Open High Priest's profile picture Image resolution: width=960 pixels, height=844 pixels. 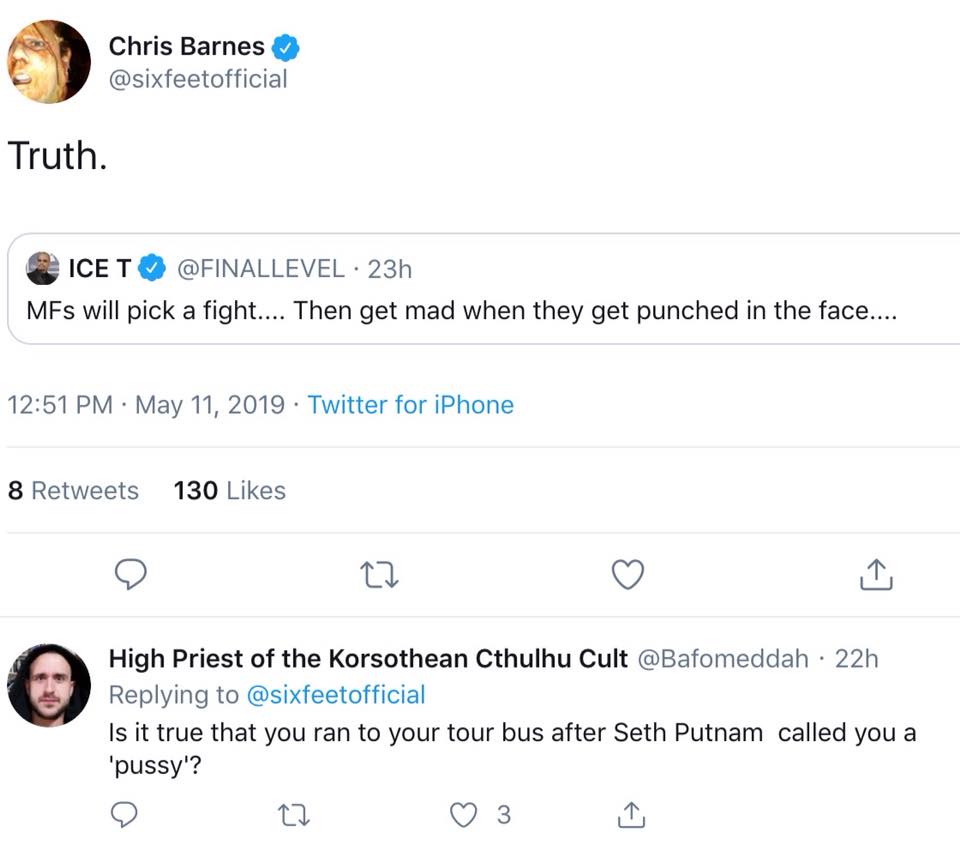coord(49,685)
